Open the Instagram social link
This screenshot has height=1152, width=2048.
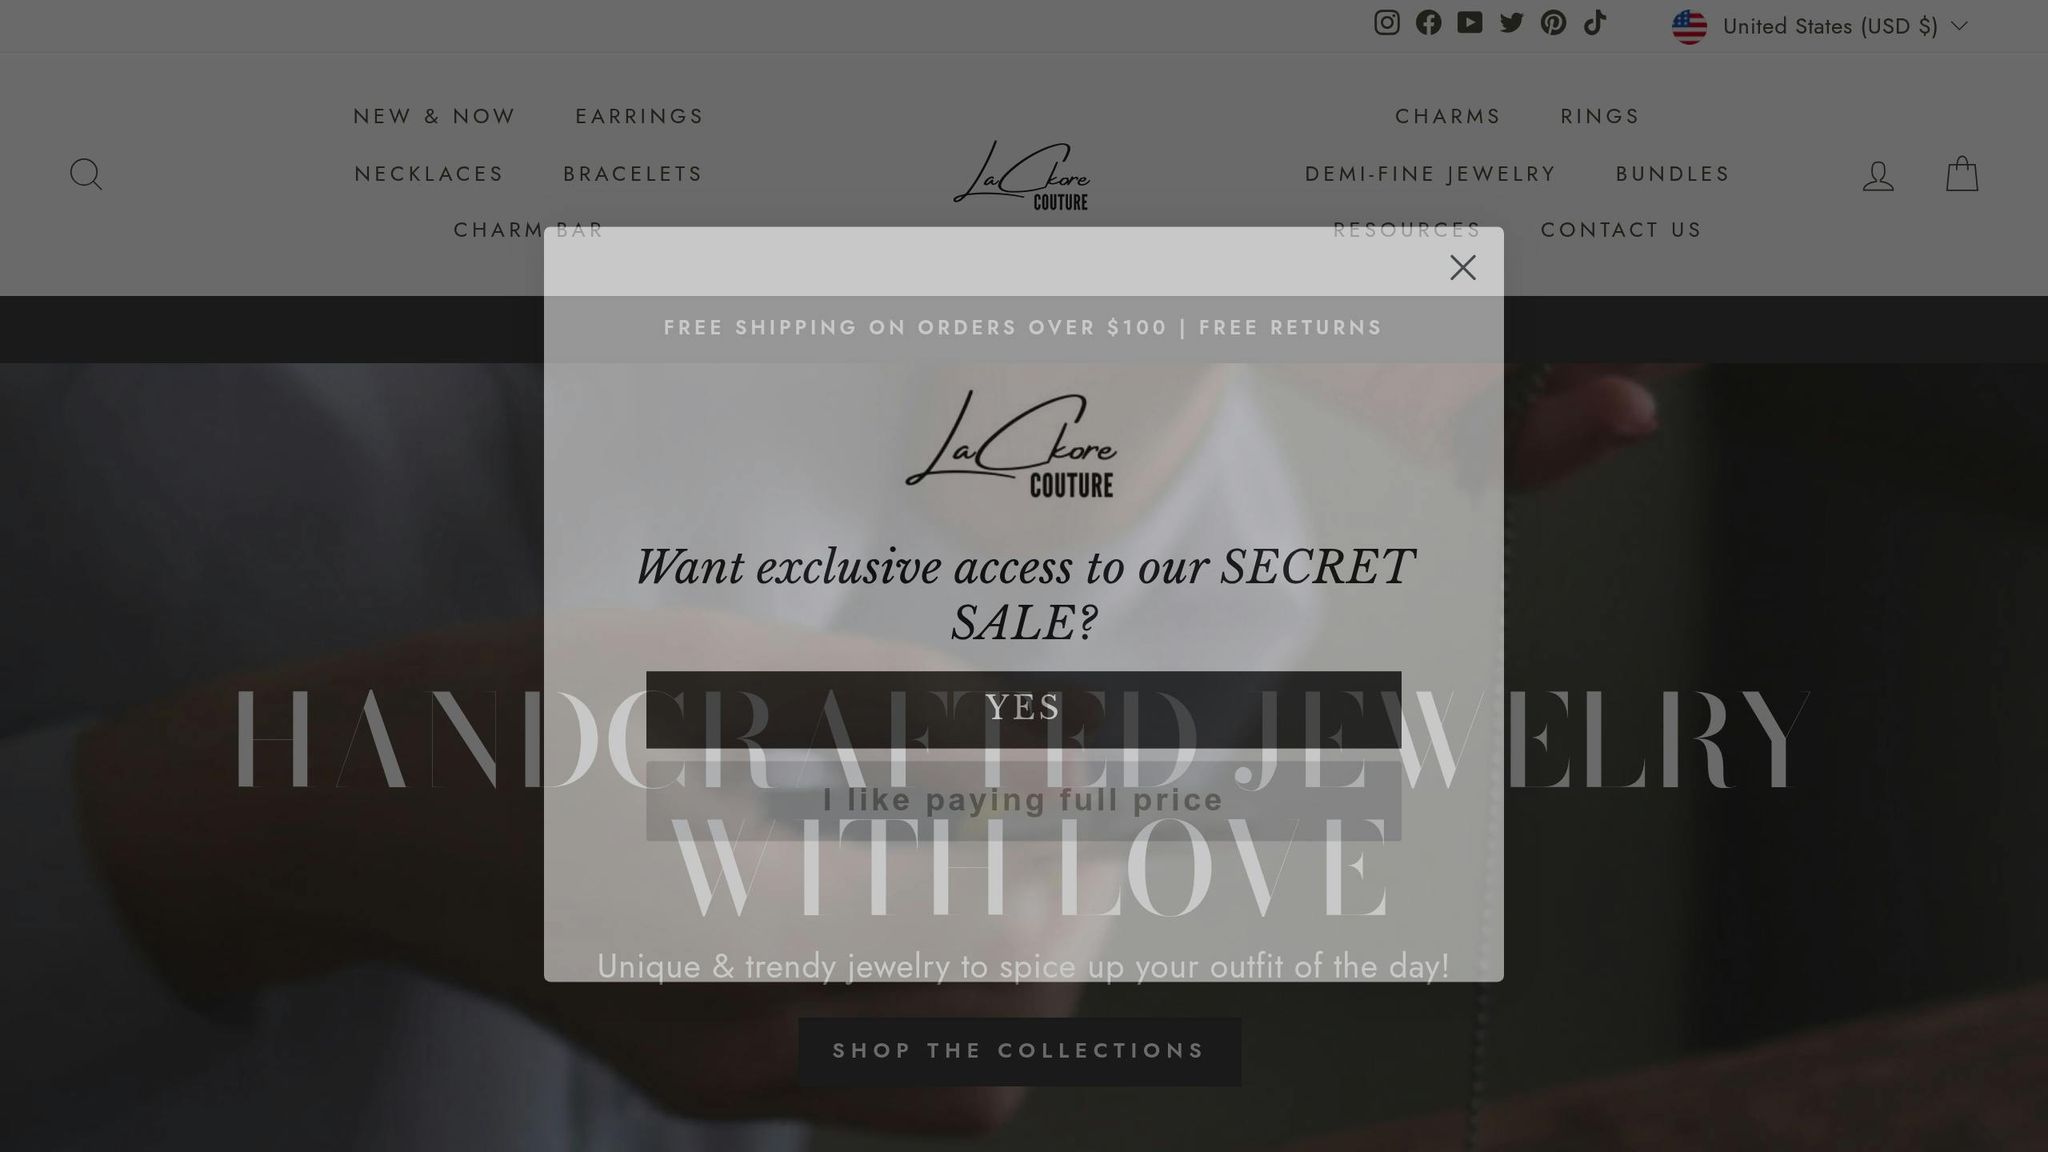[1386, 23]
